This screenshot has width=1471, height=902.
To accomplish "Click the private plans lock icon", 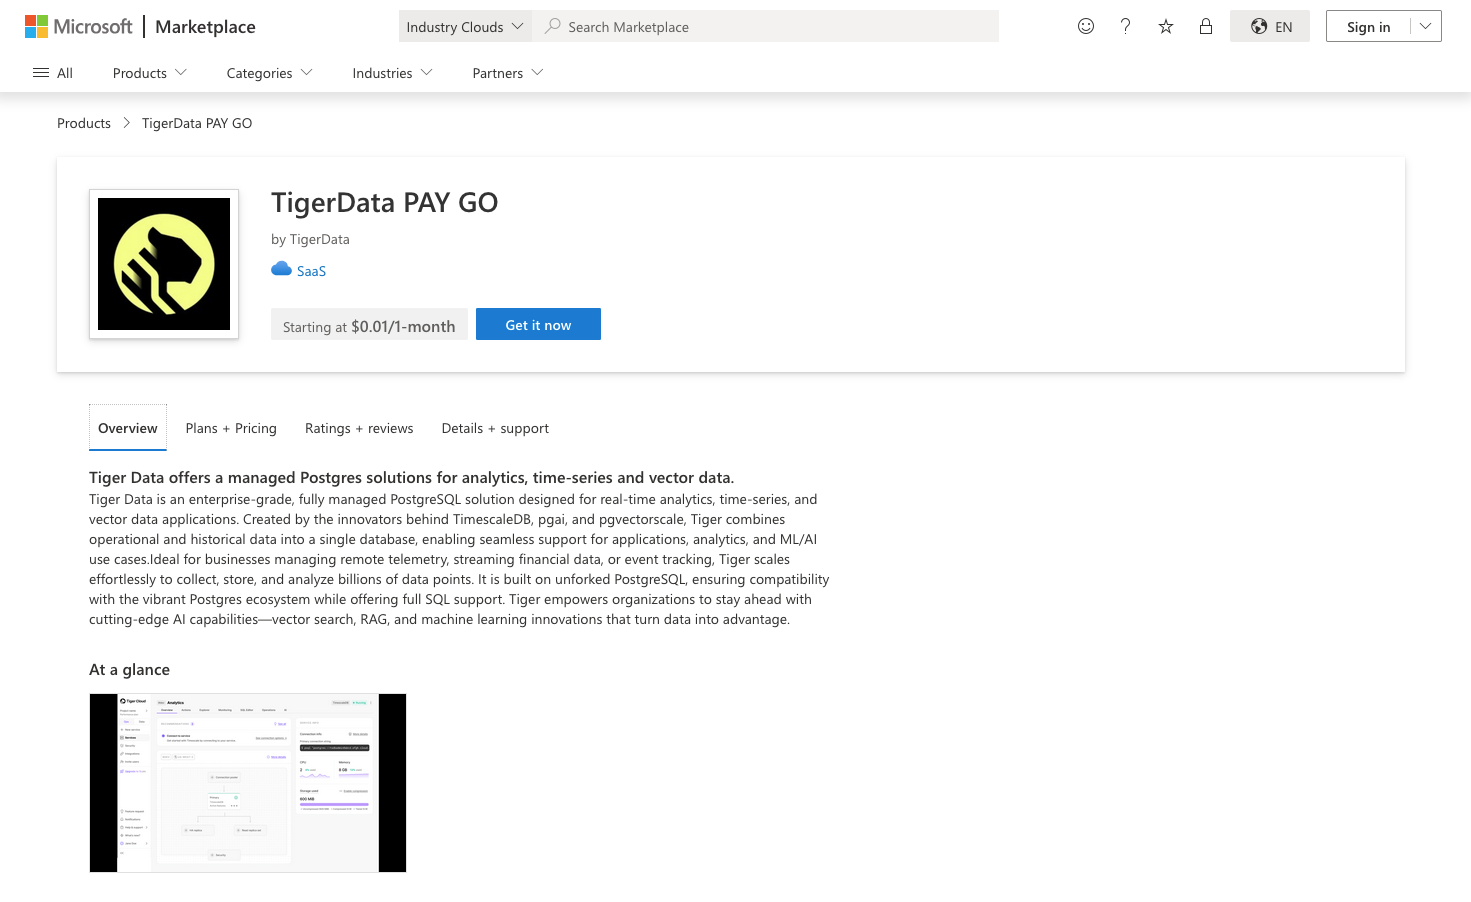I will (x=1205, y=26).
